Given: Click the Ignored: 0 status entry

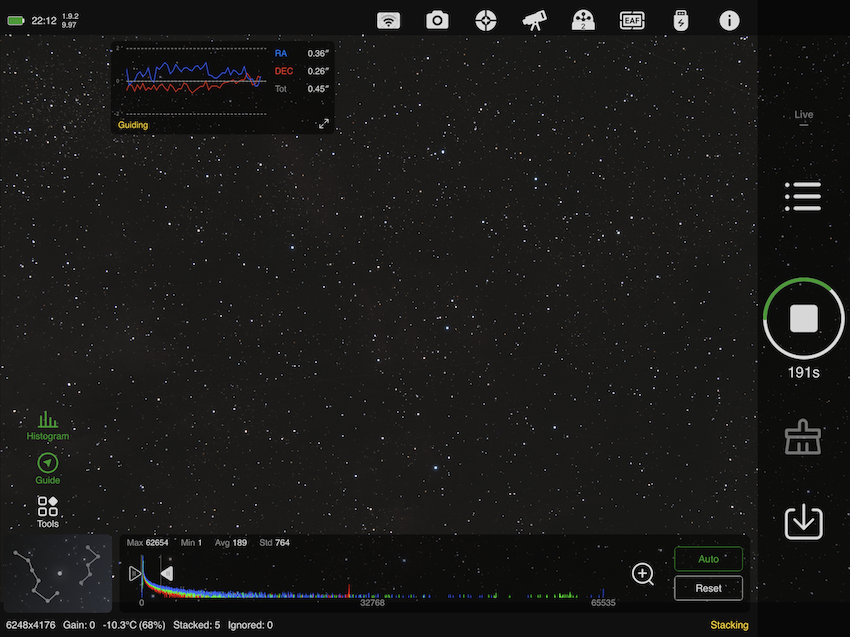Looking at the screenshot, I should (250, 625).
